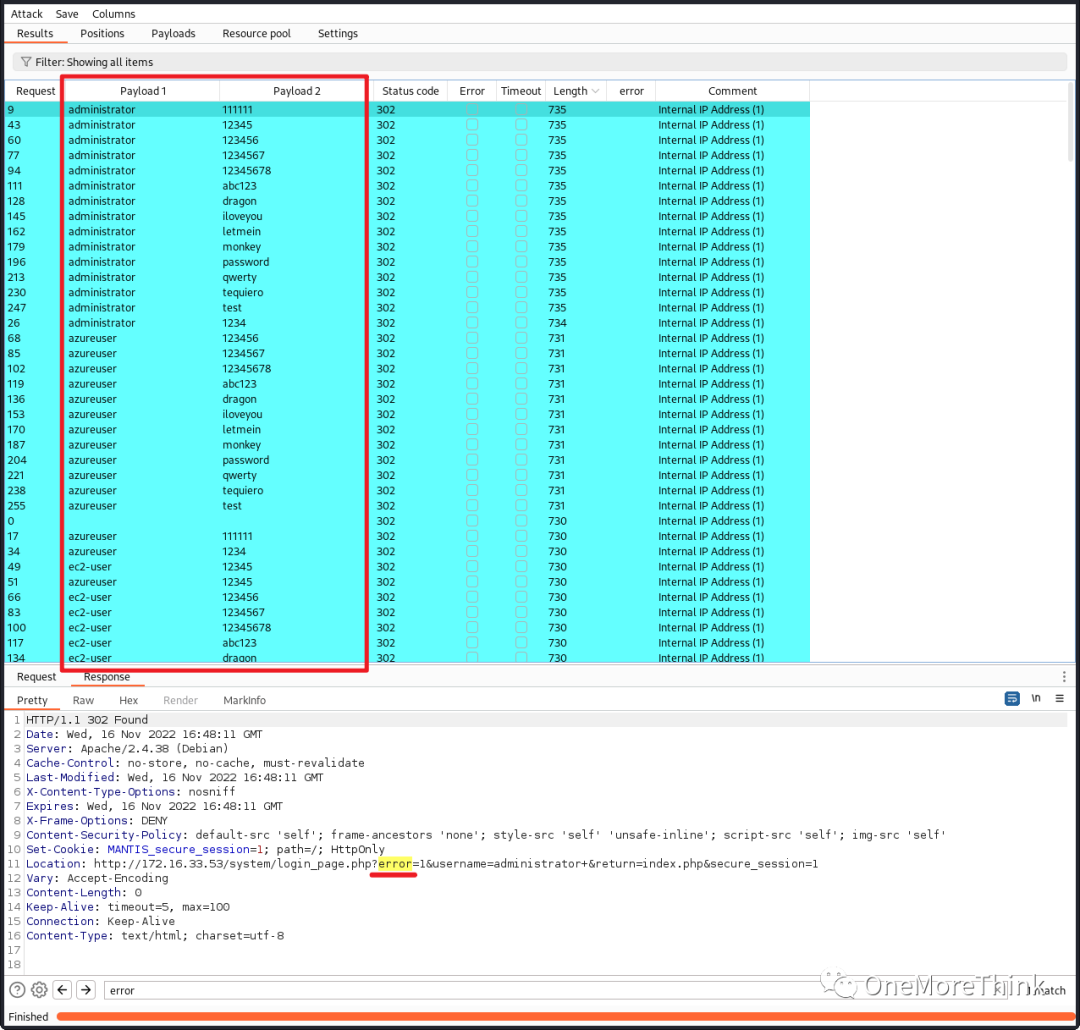
Task: Toggle Timeout checkbox in request 43 row
Action: pyautogui.click(x=521, y=125)
